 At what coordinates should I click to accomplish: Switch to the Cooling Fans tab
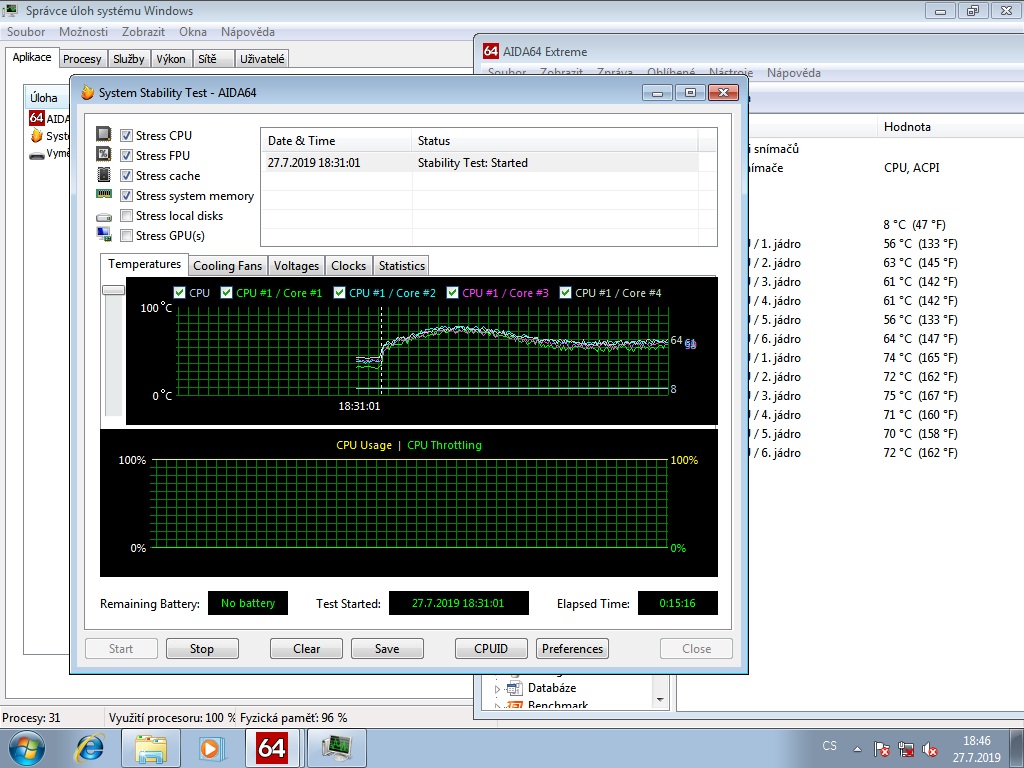coord(227,266)
